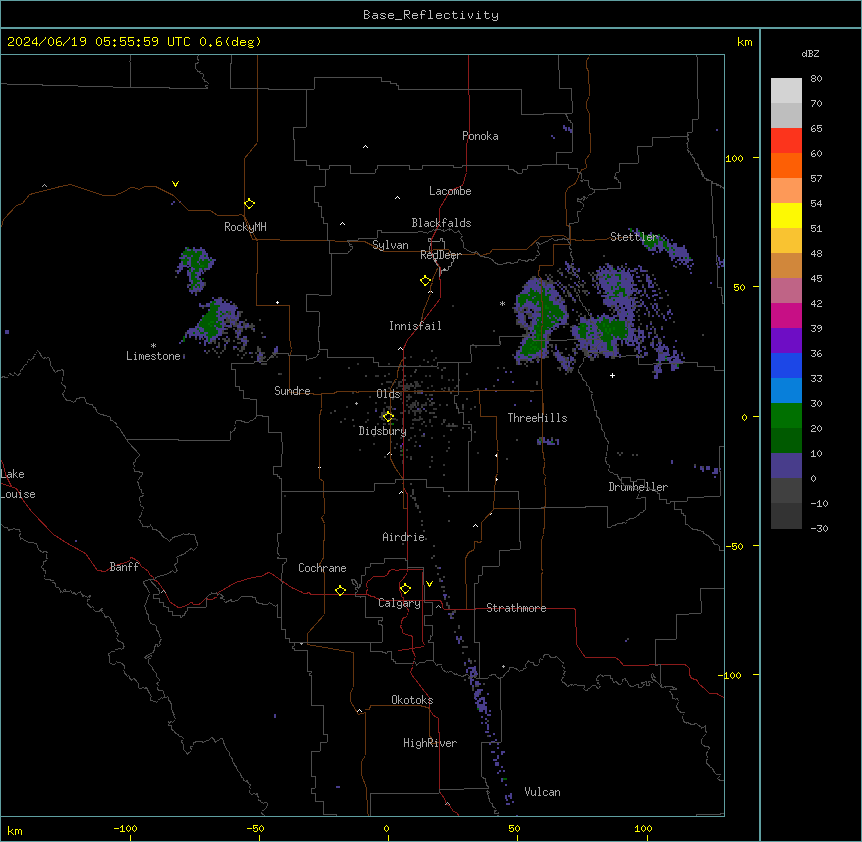The image size is (862, 842).
Task: Click the yellow diamond marker at Calgary
Action: tap(405, 589)
